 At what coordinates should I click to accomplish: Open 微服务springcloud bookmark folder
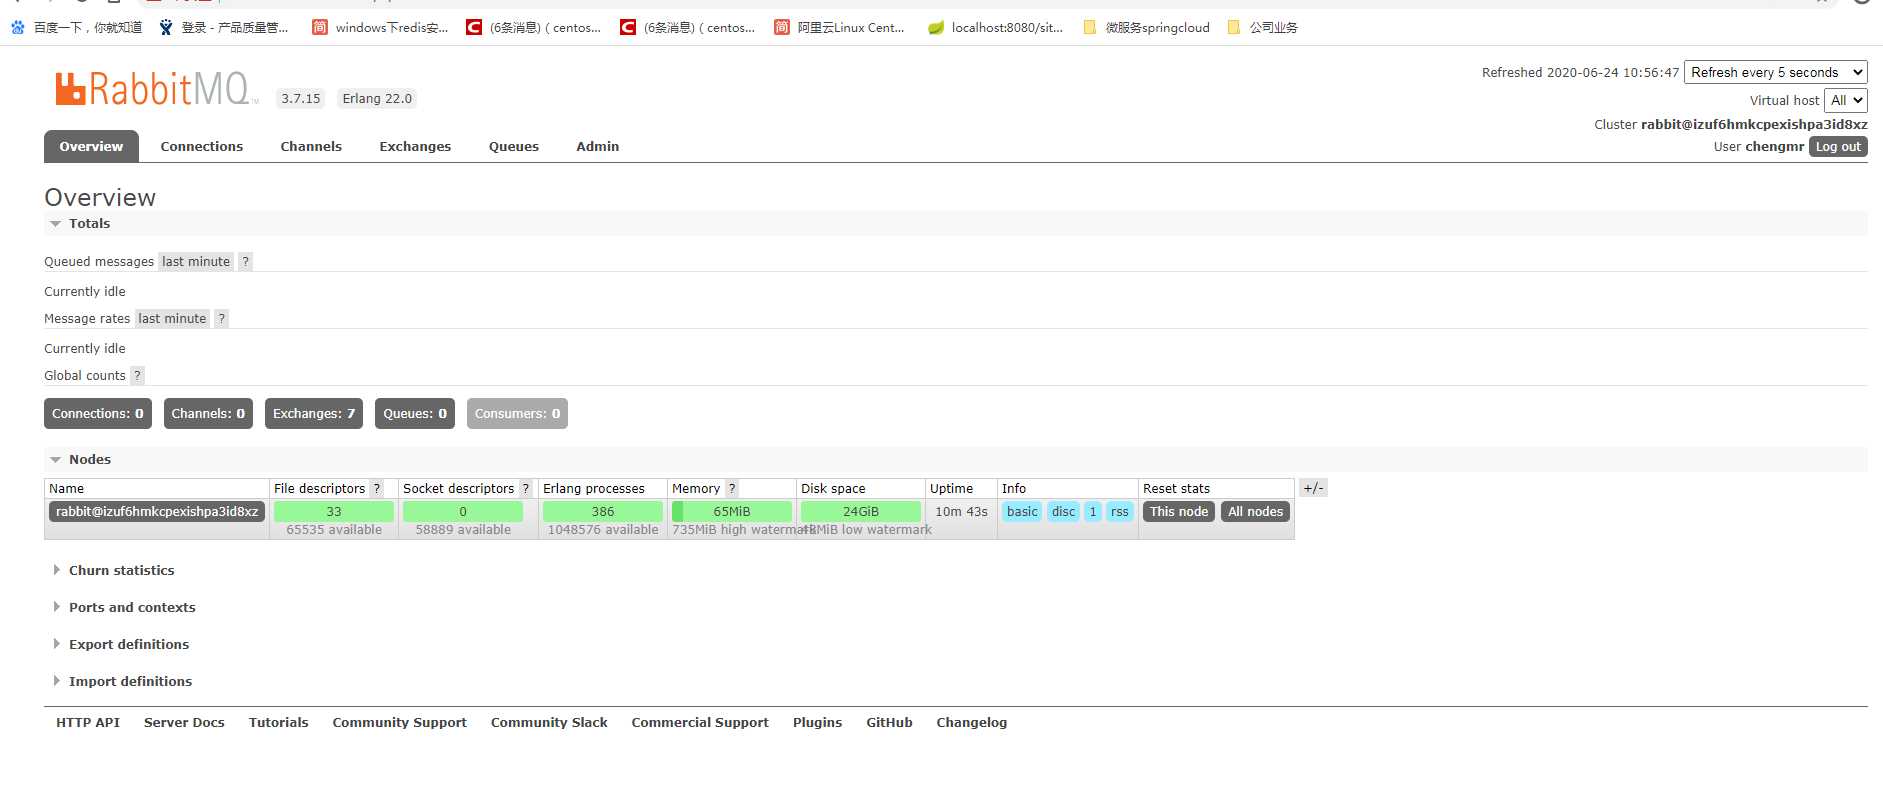coord(1146,28)
